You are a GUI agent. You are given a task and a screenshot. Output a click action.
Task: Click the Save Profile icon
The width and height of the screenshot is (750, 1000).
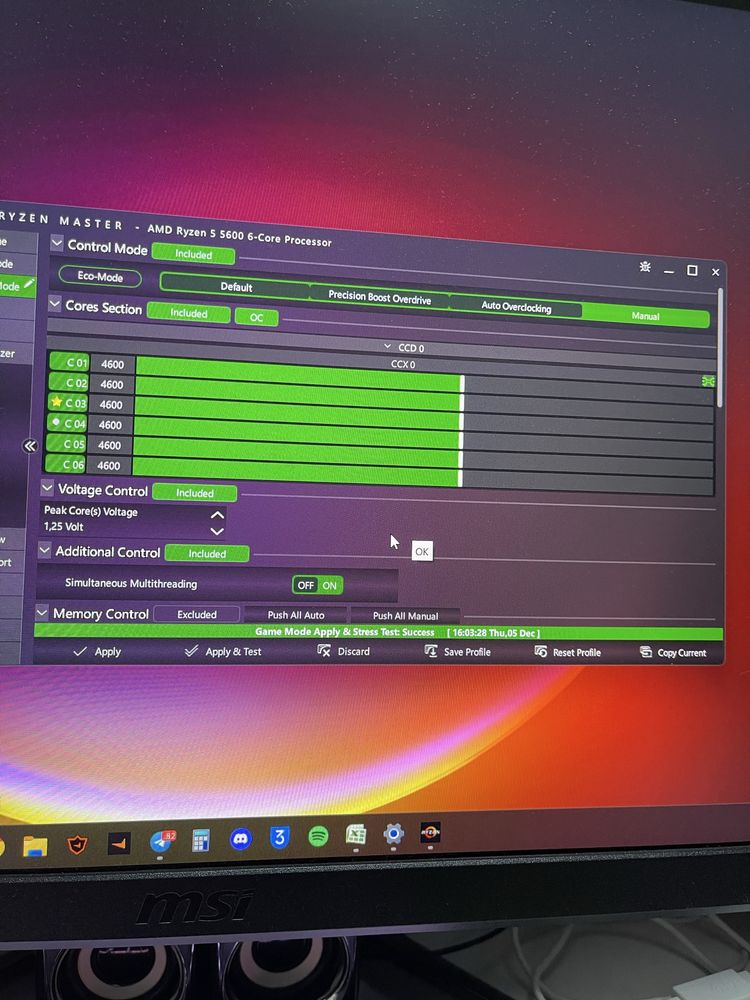[431, 651]
